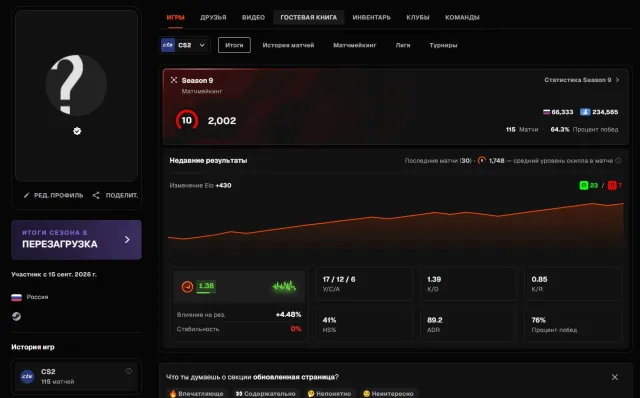
Task: Click the Season 9 crossed-swords icon
Action: point(174,80)
